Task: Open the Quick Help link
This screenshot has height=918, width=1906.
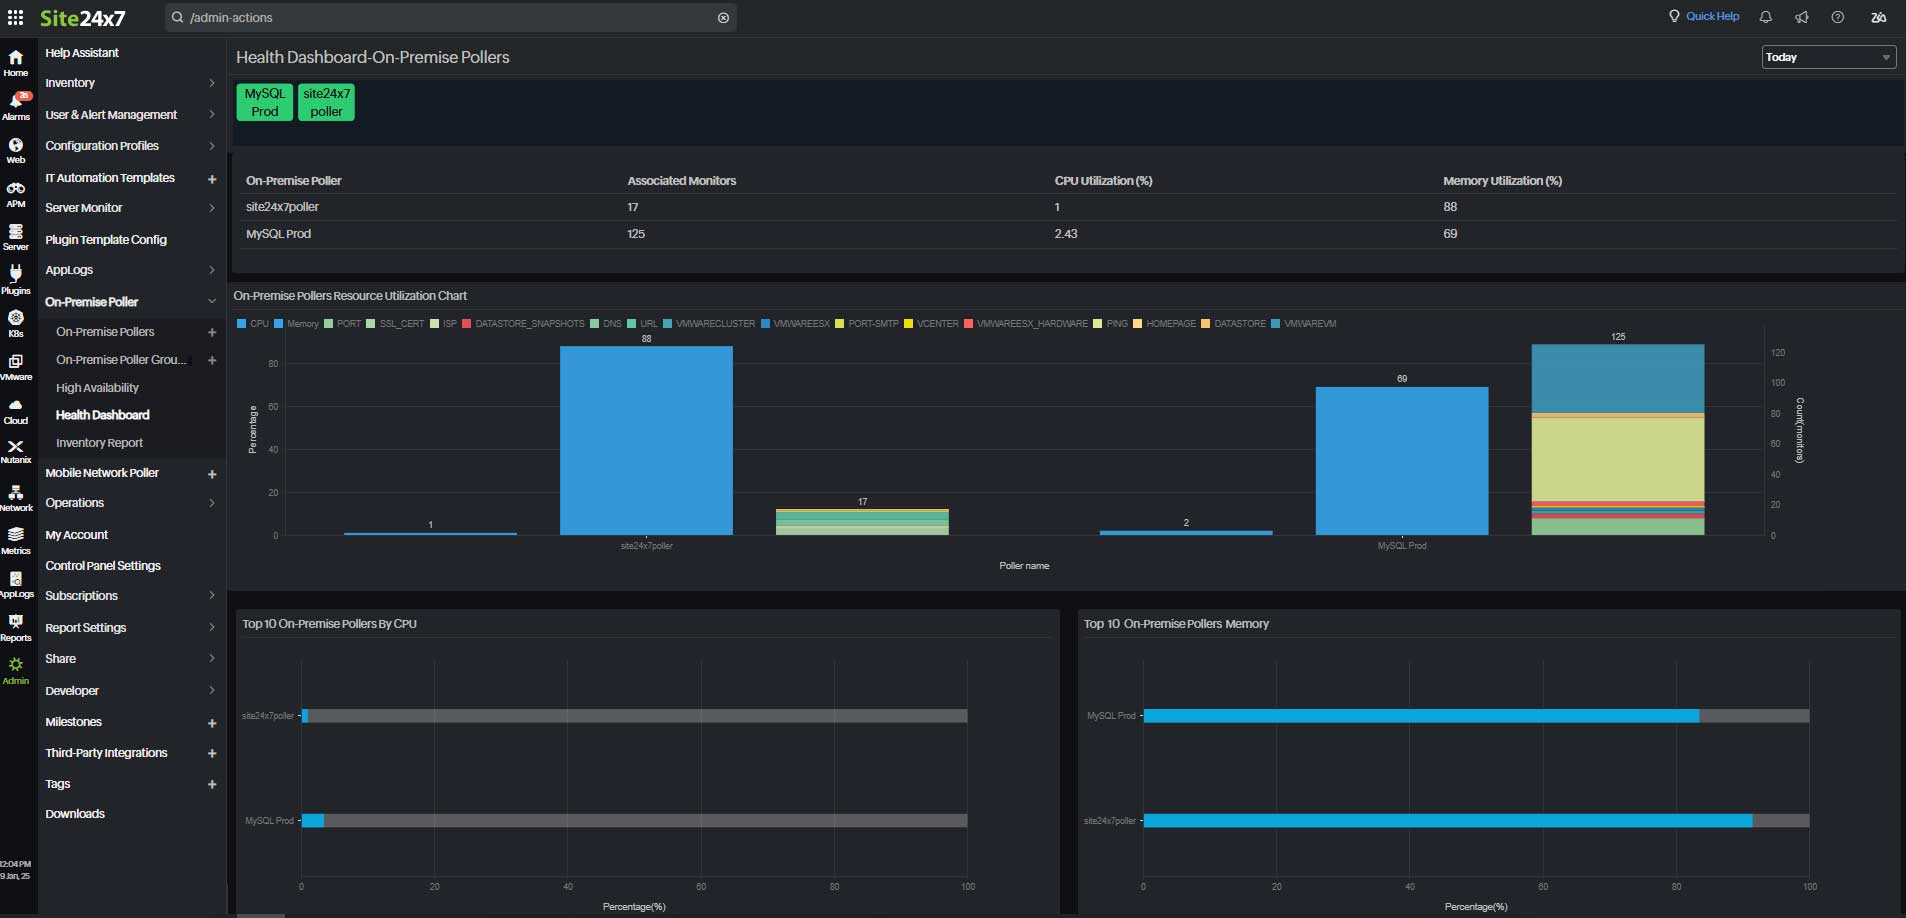Action: click(x=1712, y=16)
